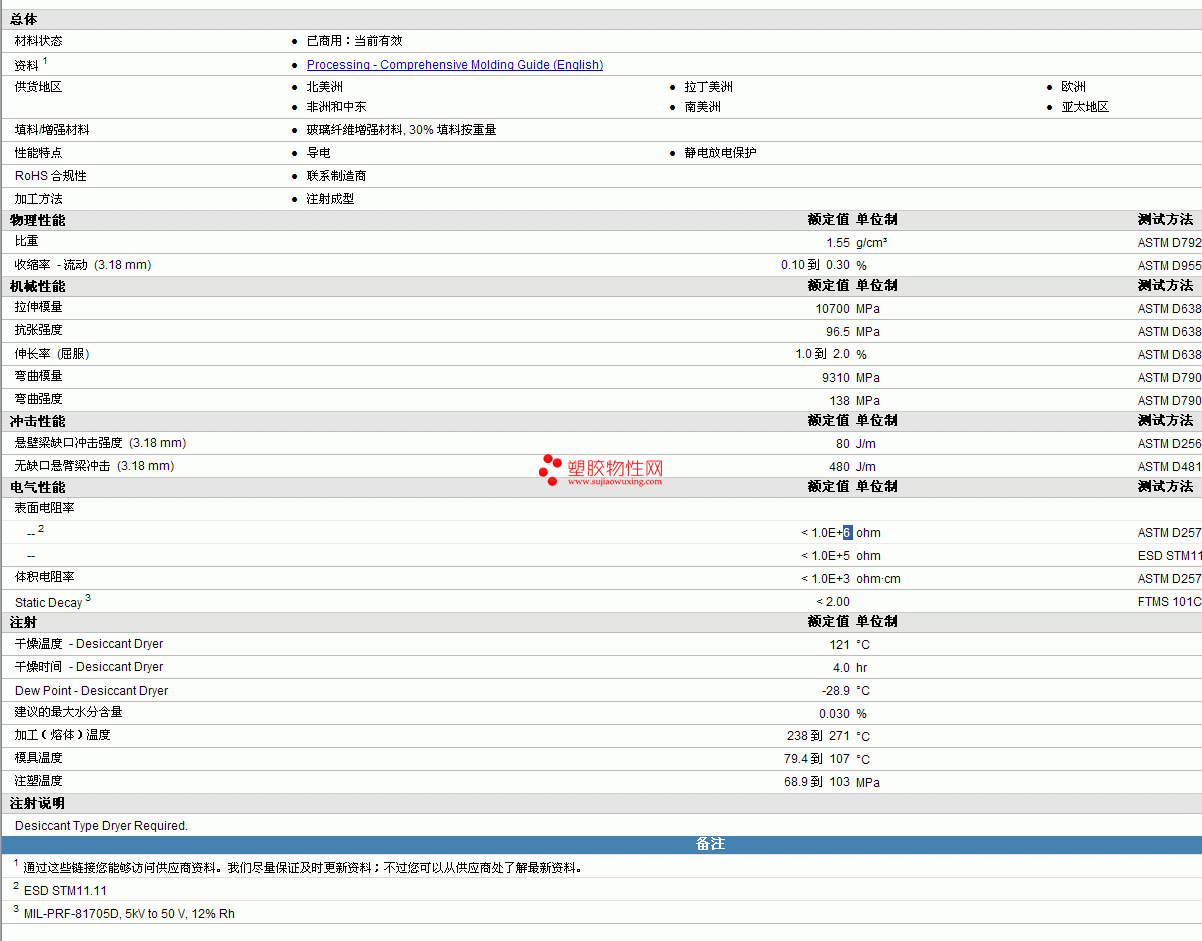Click the 10700 MPa tensile modulus value
Screen dimensions: 1202x941
[x=832, y=309]
